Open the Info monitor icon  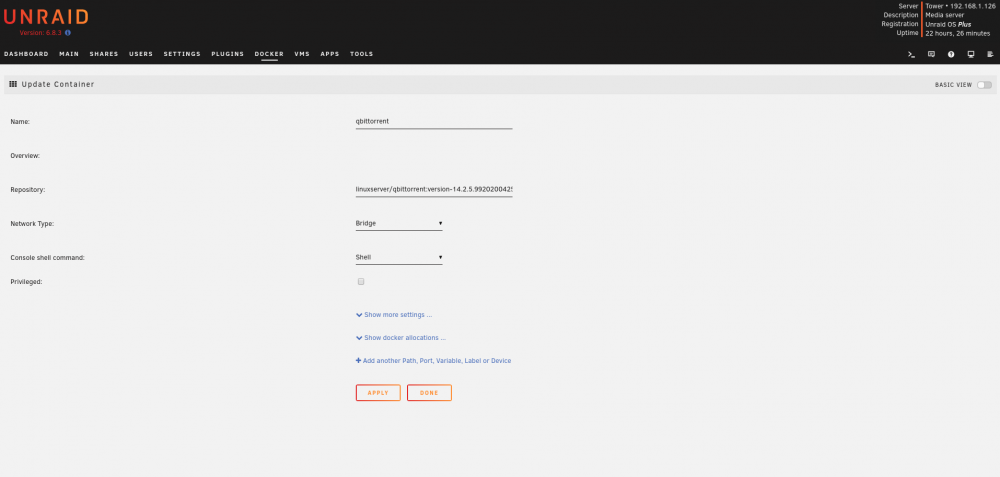point(971,54)
